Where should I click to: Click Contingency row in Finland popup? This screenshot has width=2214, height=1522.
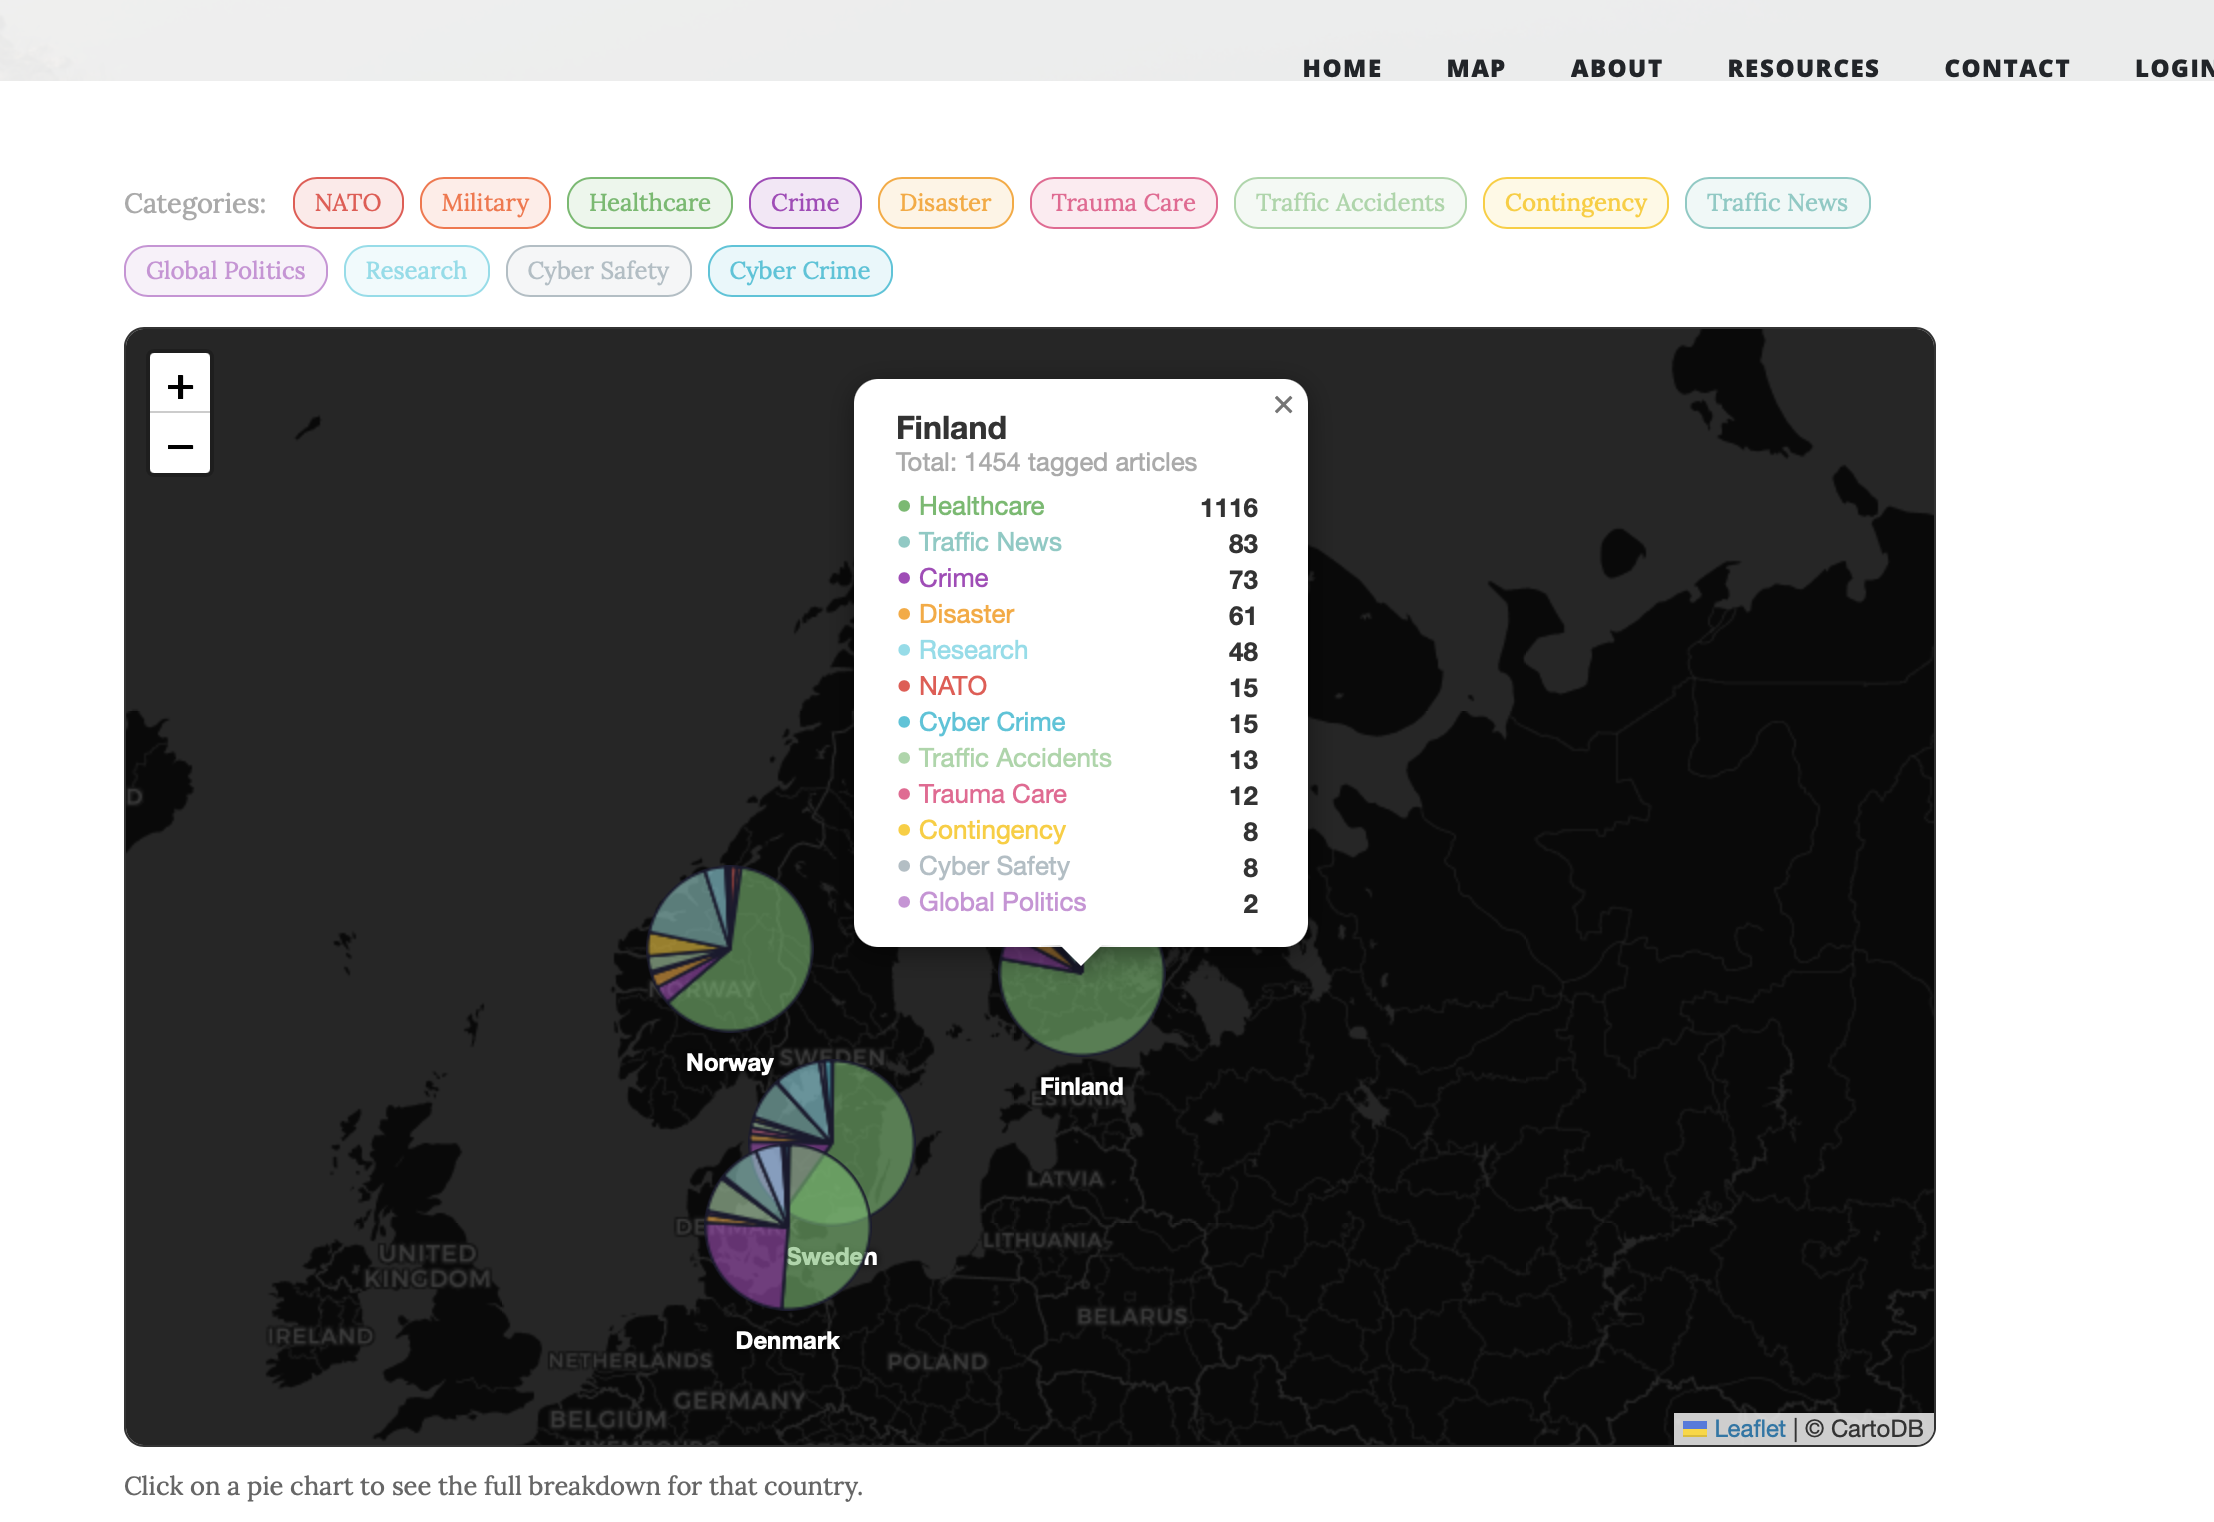[x=1078, y=831]
